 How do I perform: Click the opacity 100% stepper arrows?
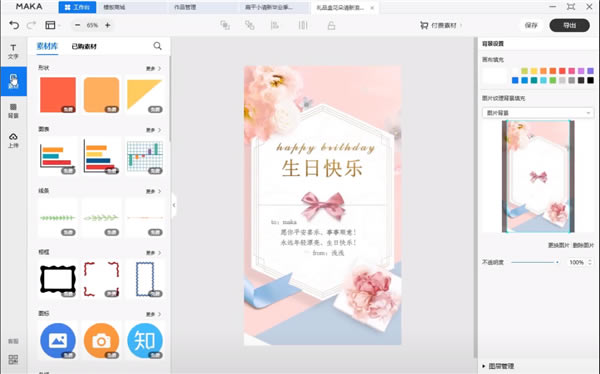(590, 262)
